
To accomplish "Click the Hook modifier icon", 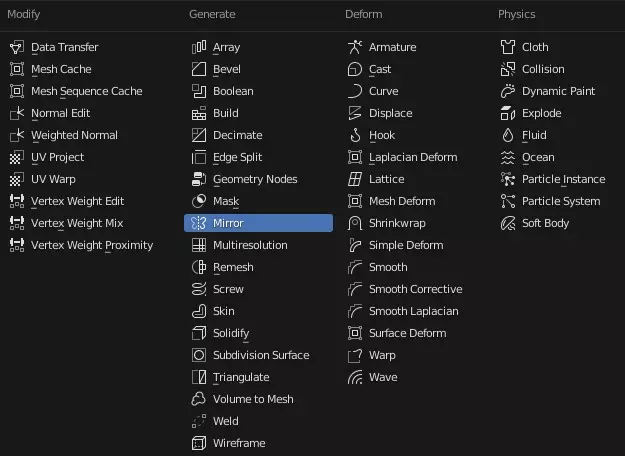I will 355,135.
